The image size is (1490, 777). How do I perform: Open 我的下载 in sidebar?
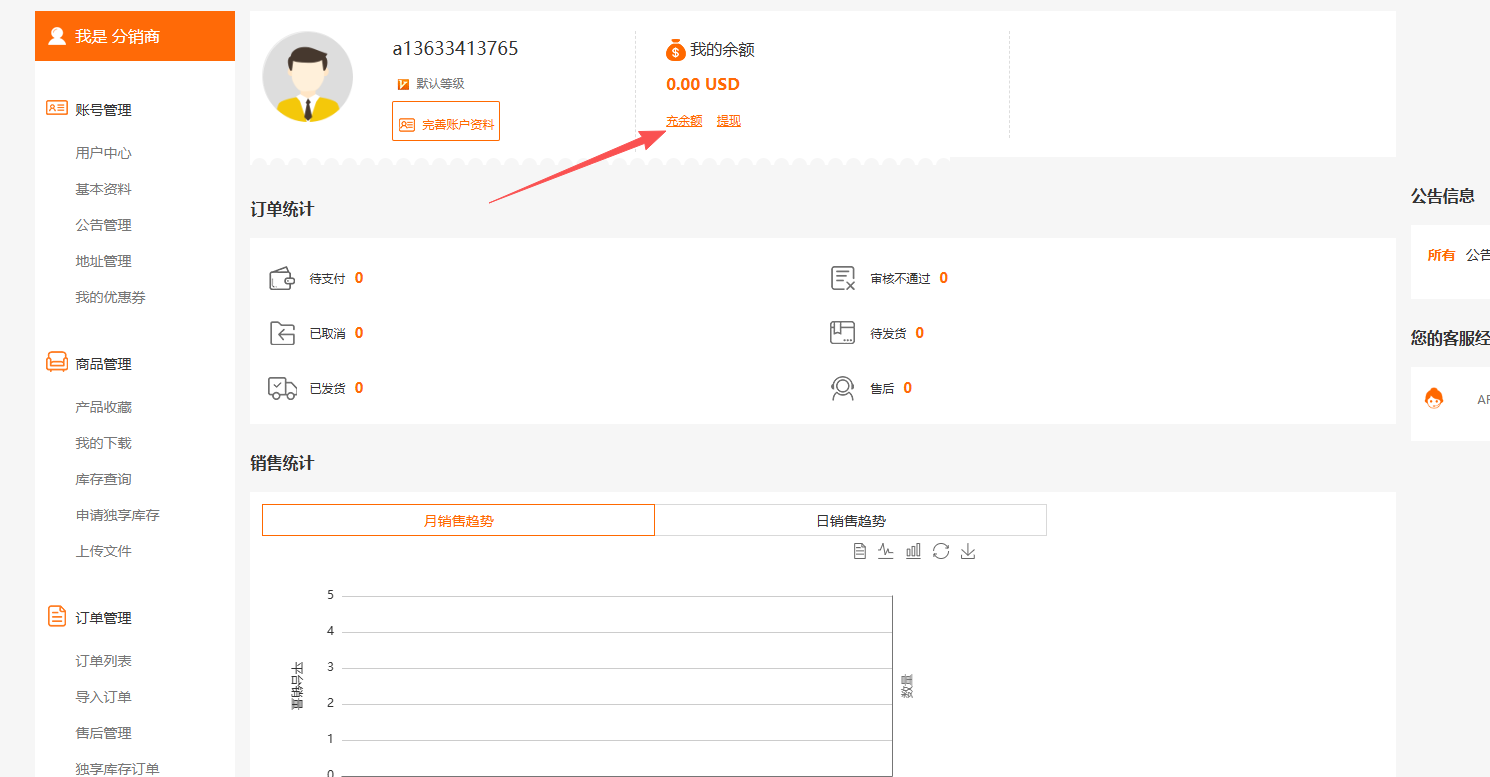coord(103,443)
